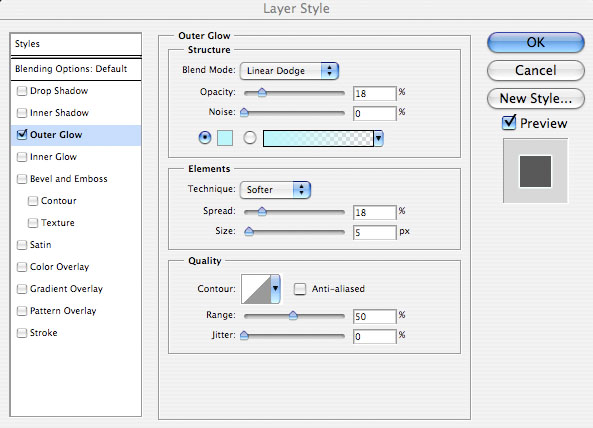Click the contour curve thumbnail
The height and width of the screenshot is (428, 593).
coord(256,289)
